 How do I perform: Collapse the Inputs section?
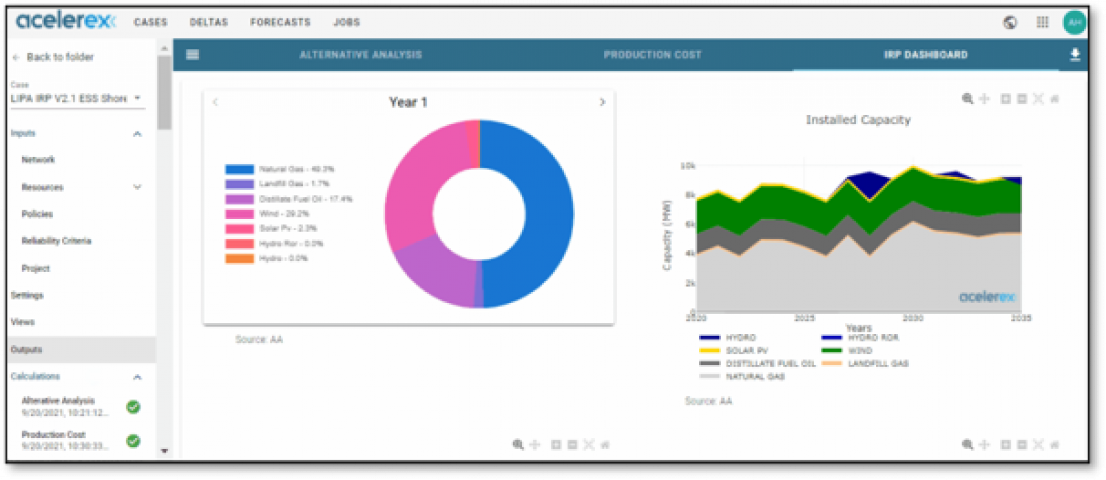137,133
